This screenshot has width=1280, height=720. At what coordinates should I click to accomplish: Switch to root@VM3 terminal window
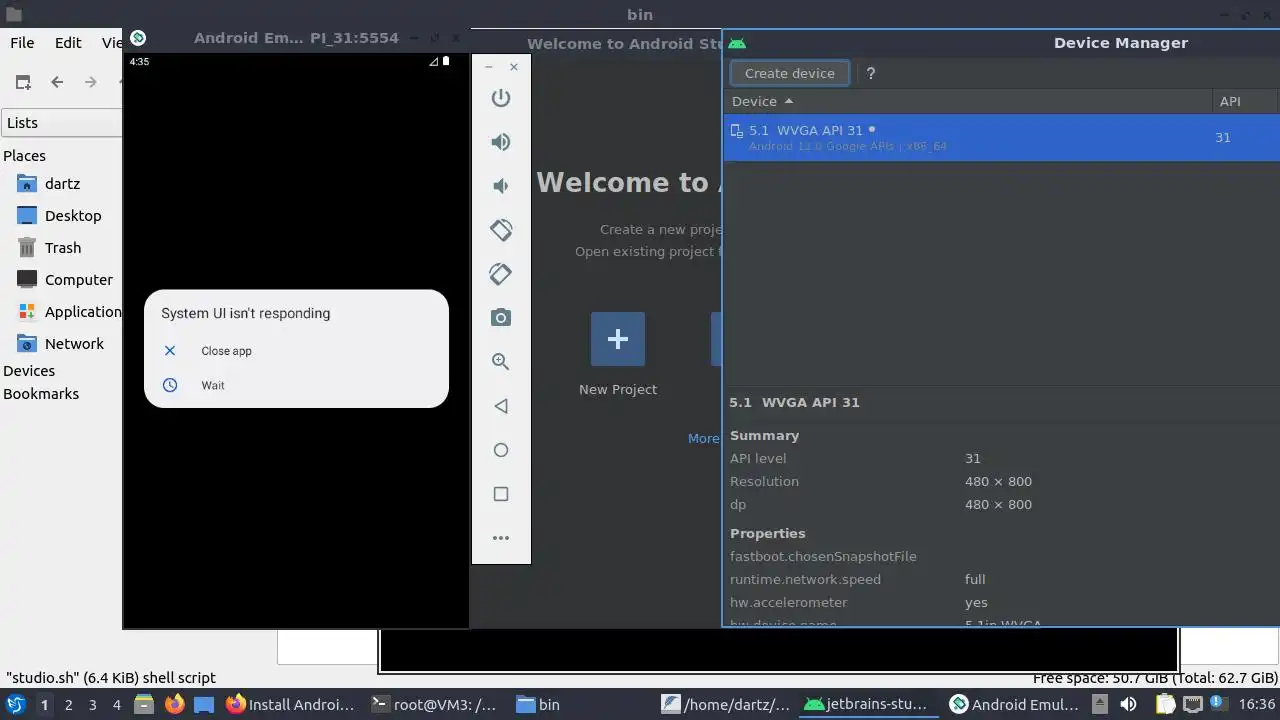[434, 704]
